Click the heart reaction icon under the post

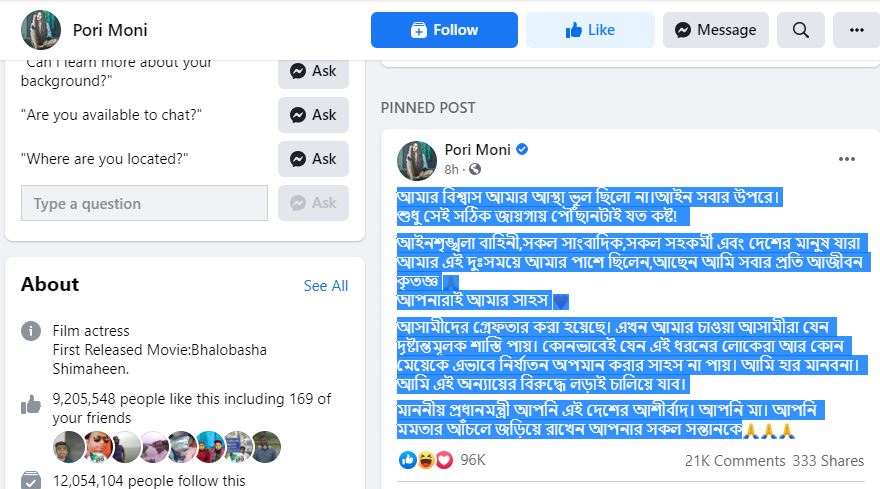coord(444,460)
